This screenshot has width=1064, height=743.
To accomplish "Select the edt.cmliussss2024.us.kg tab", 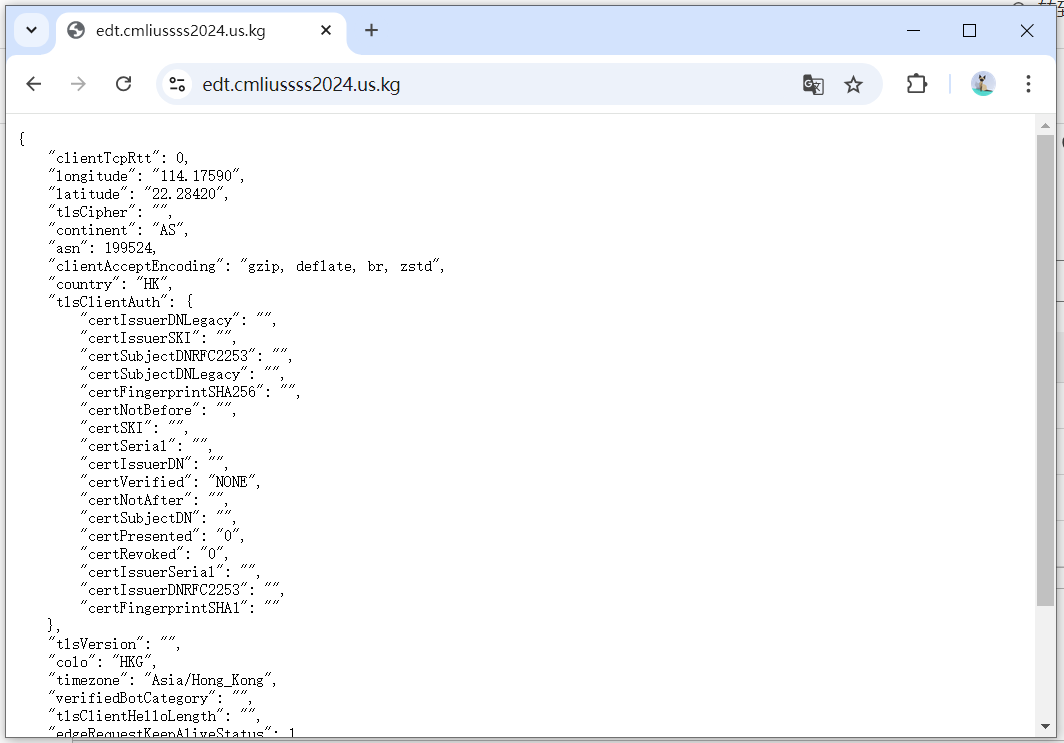I will 180,30.
